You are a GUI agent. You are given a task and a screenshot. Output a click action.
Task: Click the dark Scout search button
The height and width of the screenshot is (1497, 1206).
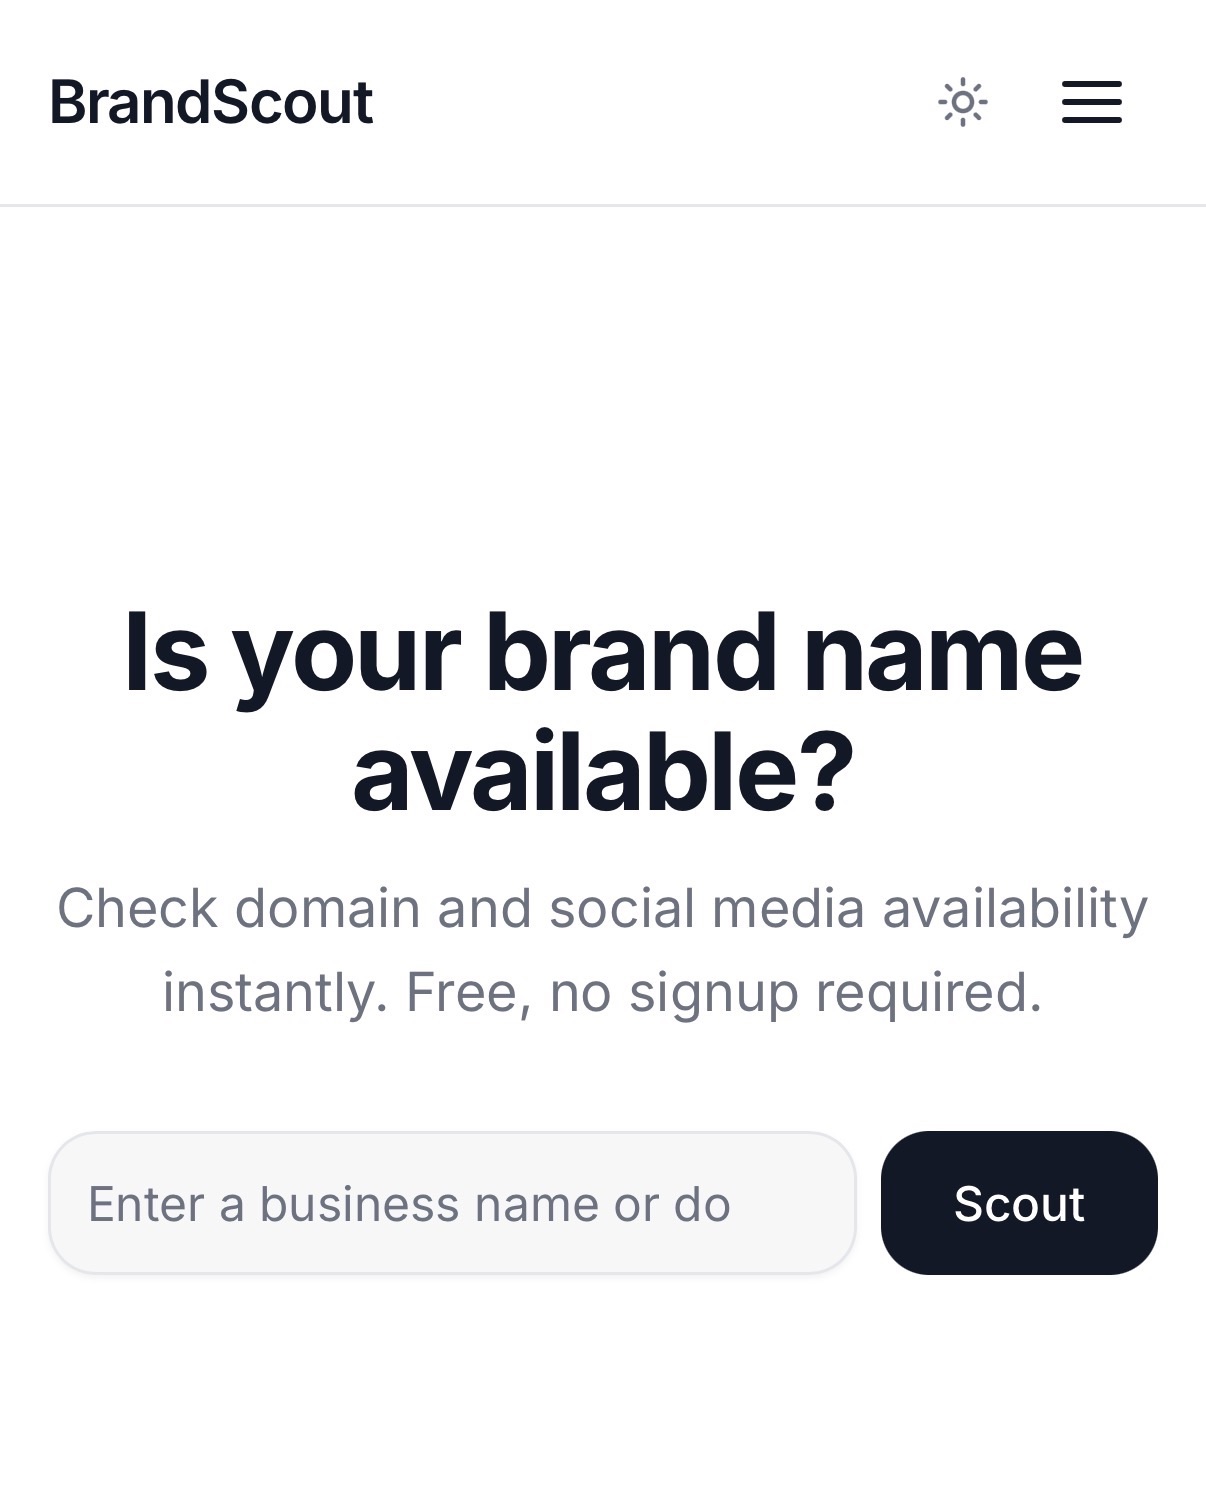tap(1018, 1203)
